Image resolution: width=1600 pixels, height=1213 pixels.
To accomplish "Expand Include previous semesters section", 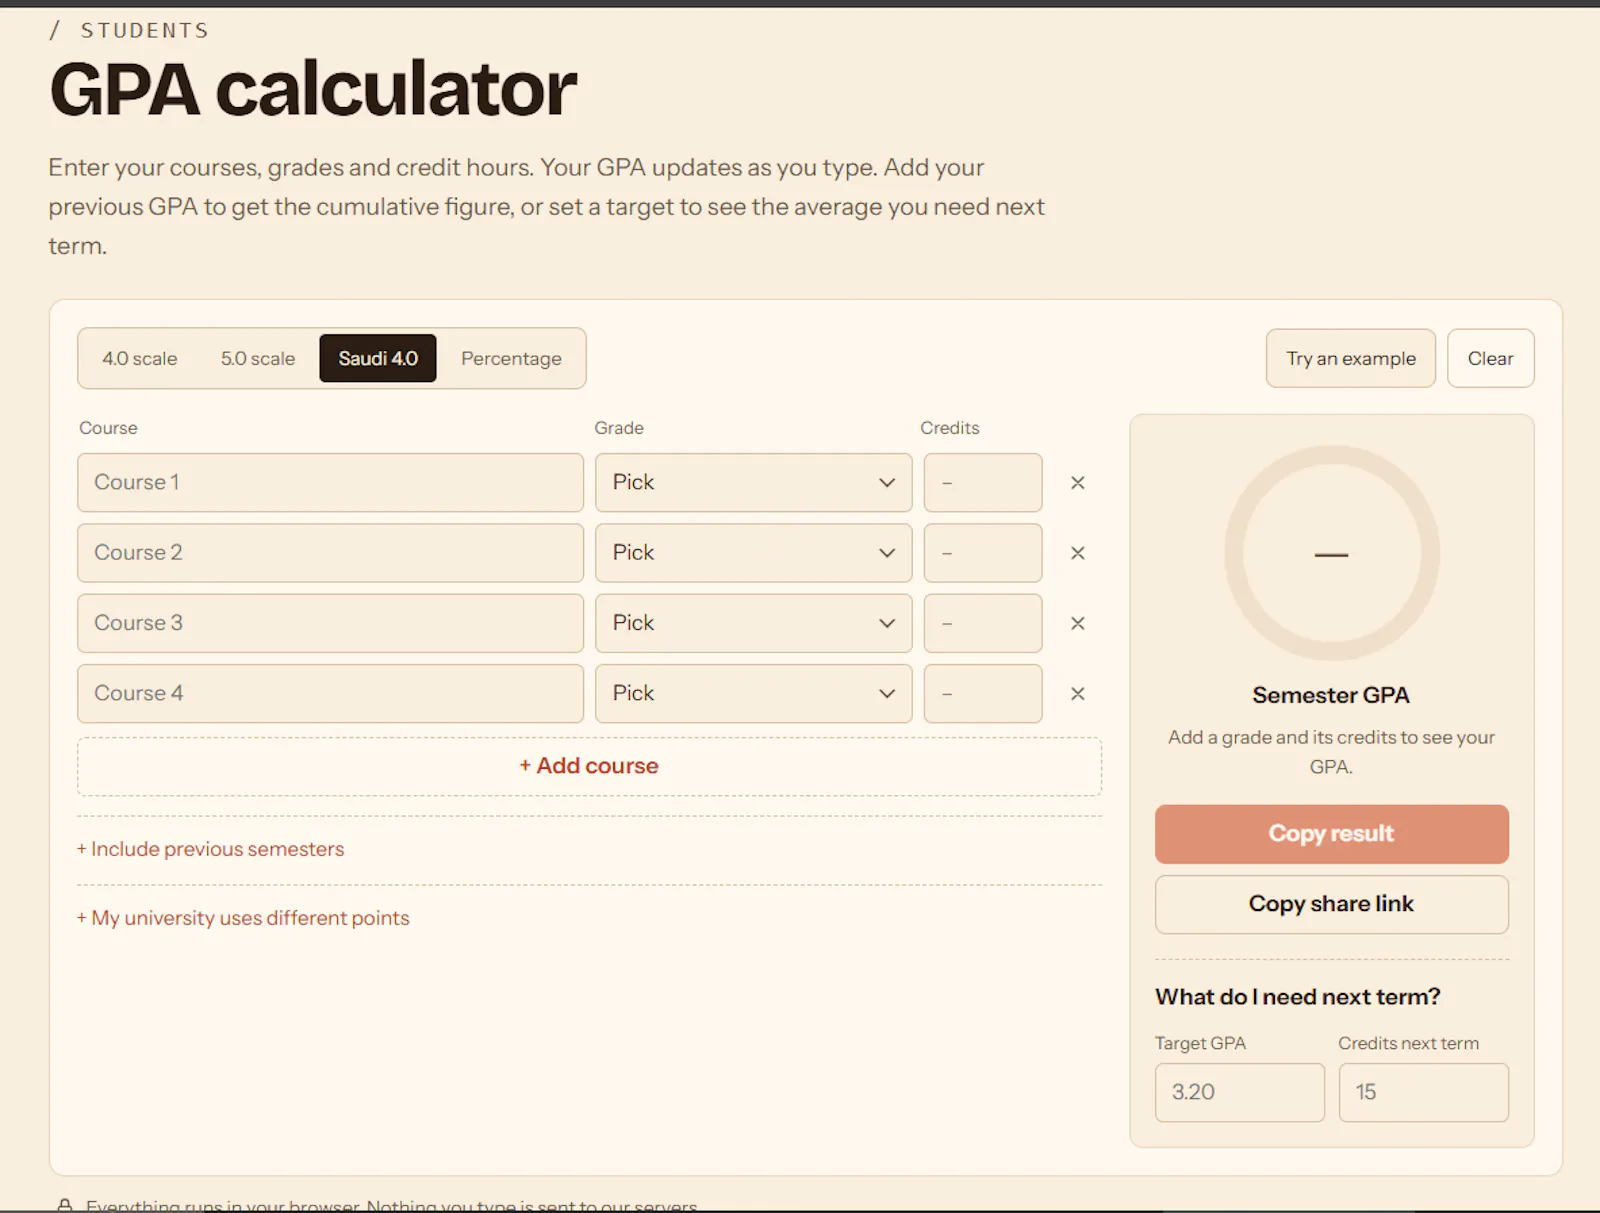I will 210,849.
